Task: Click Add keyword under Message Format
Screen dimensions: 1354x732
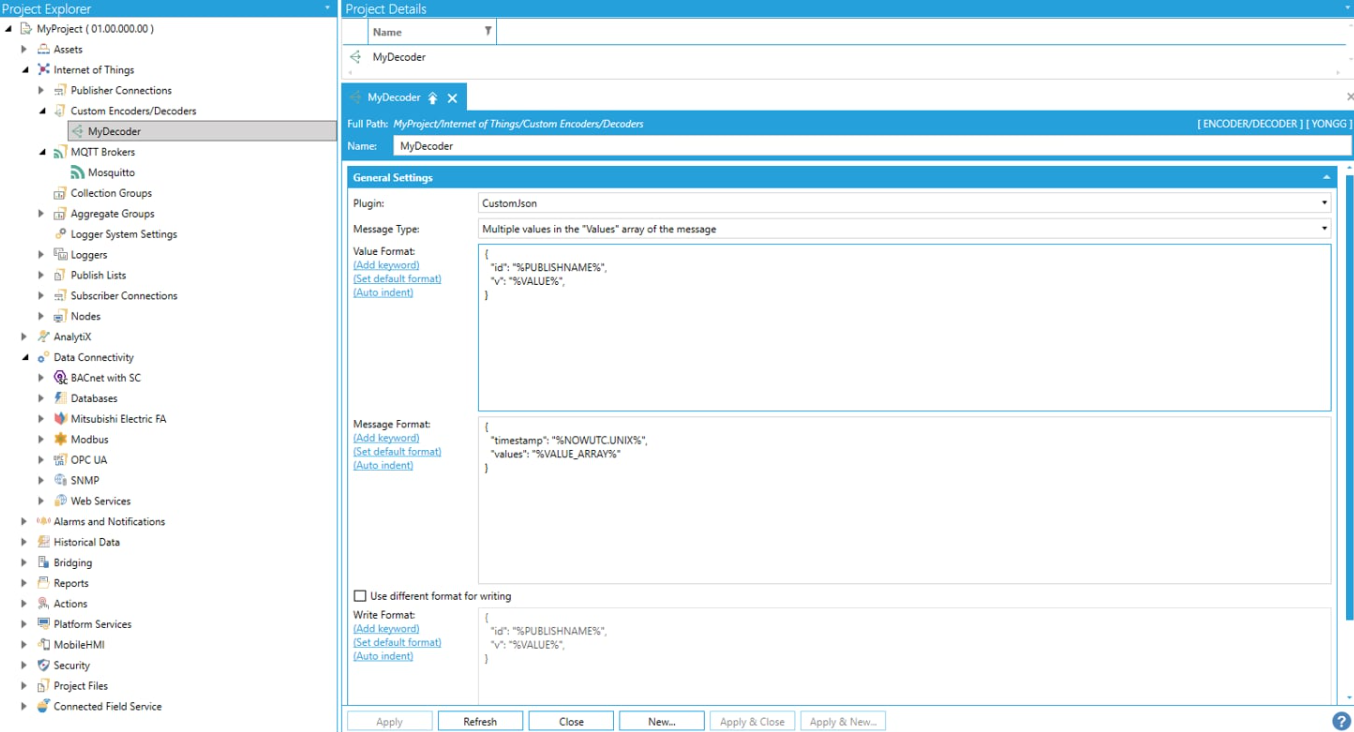Action: pos(386,438)
